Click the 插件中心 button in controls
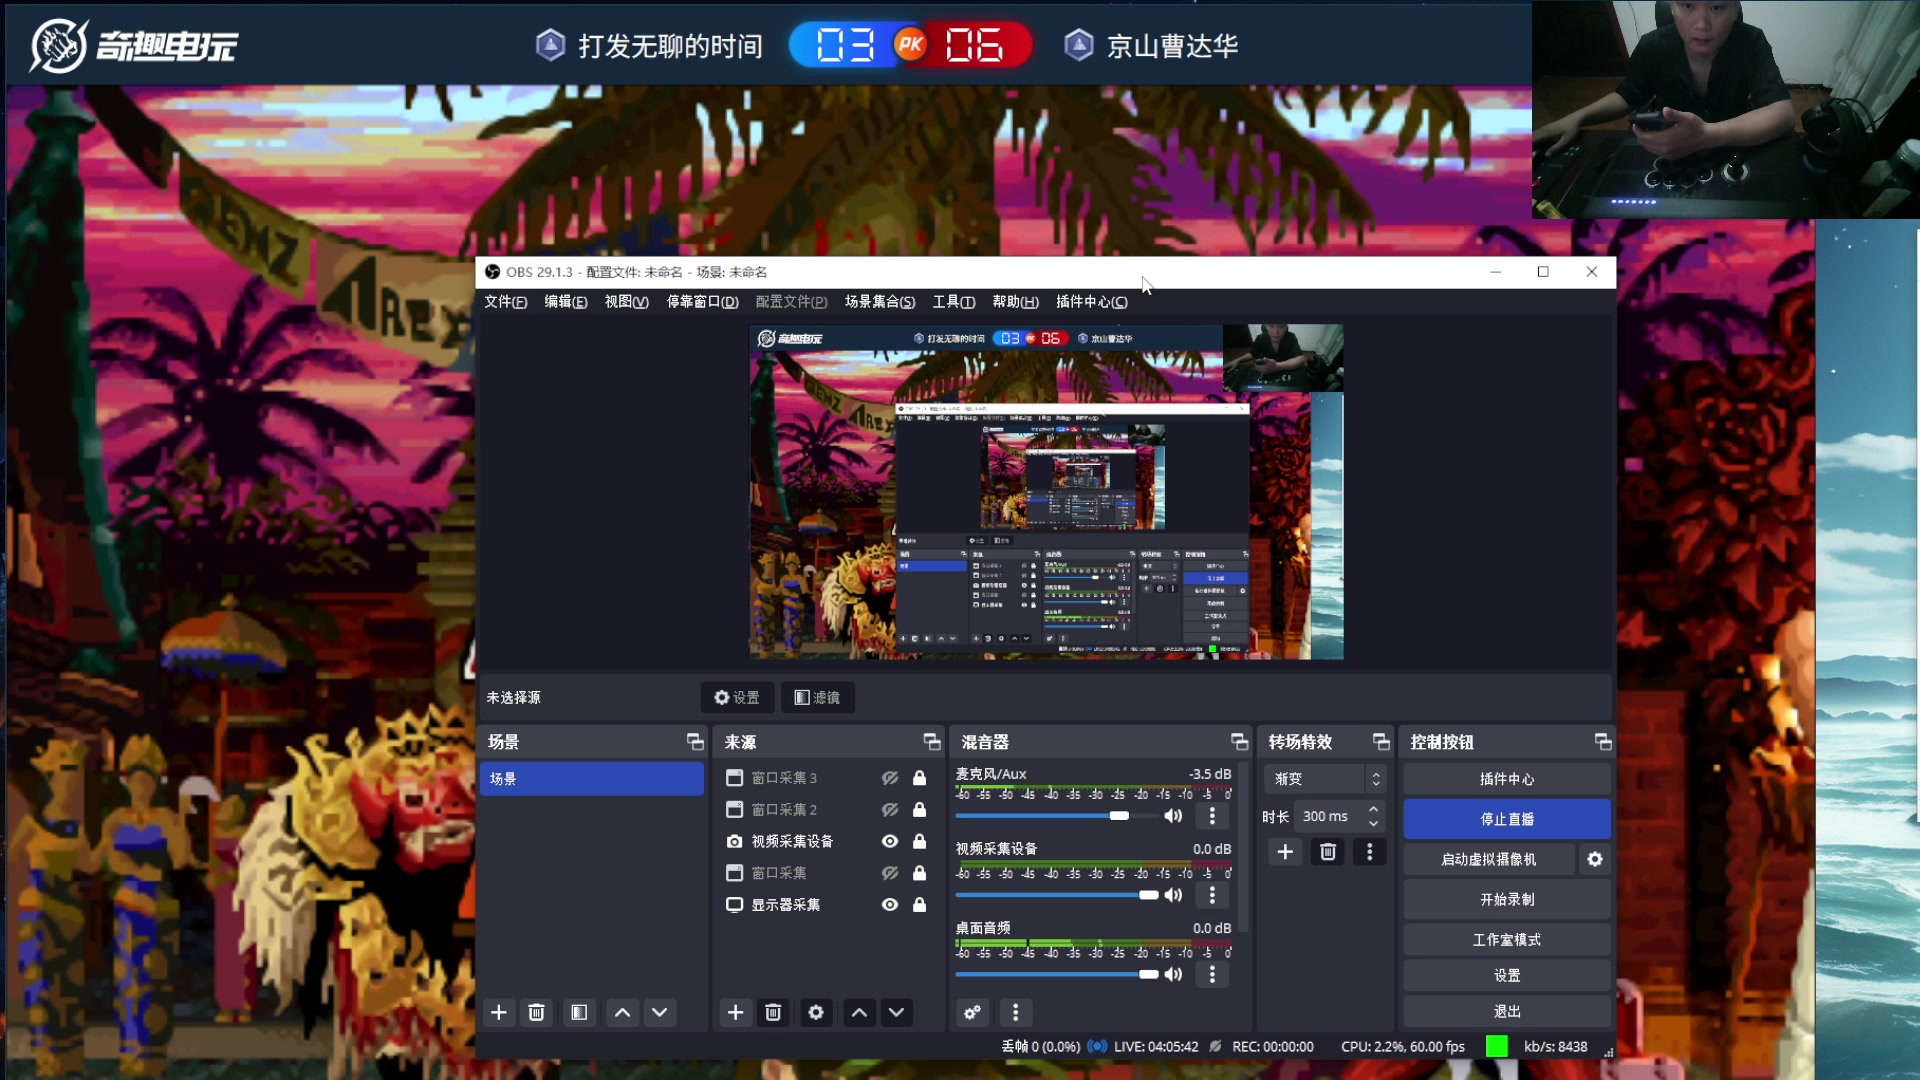Screen dimensions: 1920x1080 1507,779
